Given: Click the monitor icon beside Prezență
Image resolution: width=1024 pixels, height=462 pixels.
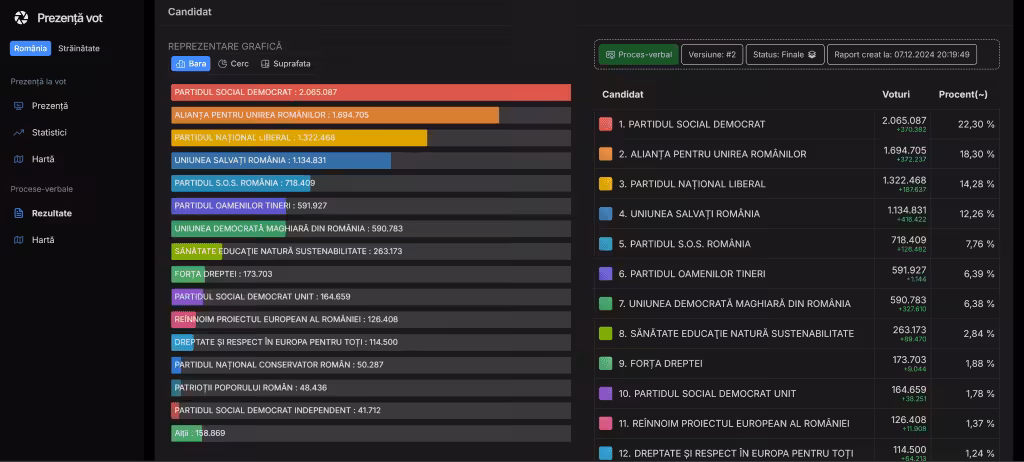Looking at the screenshot, I should pos(19,106).
